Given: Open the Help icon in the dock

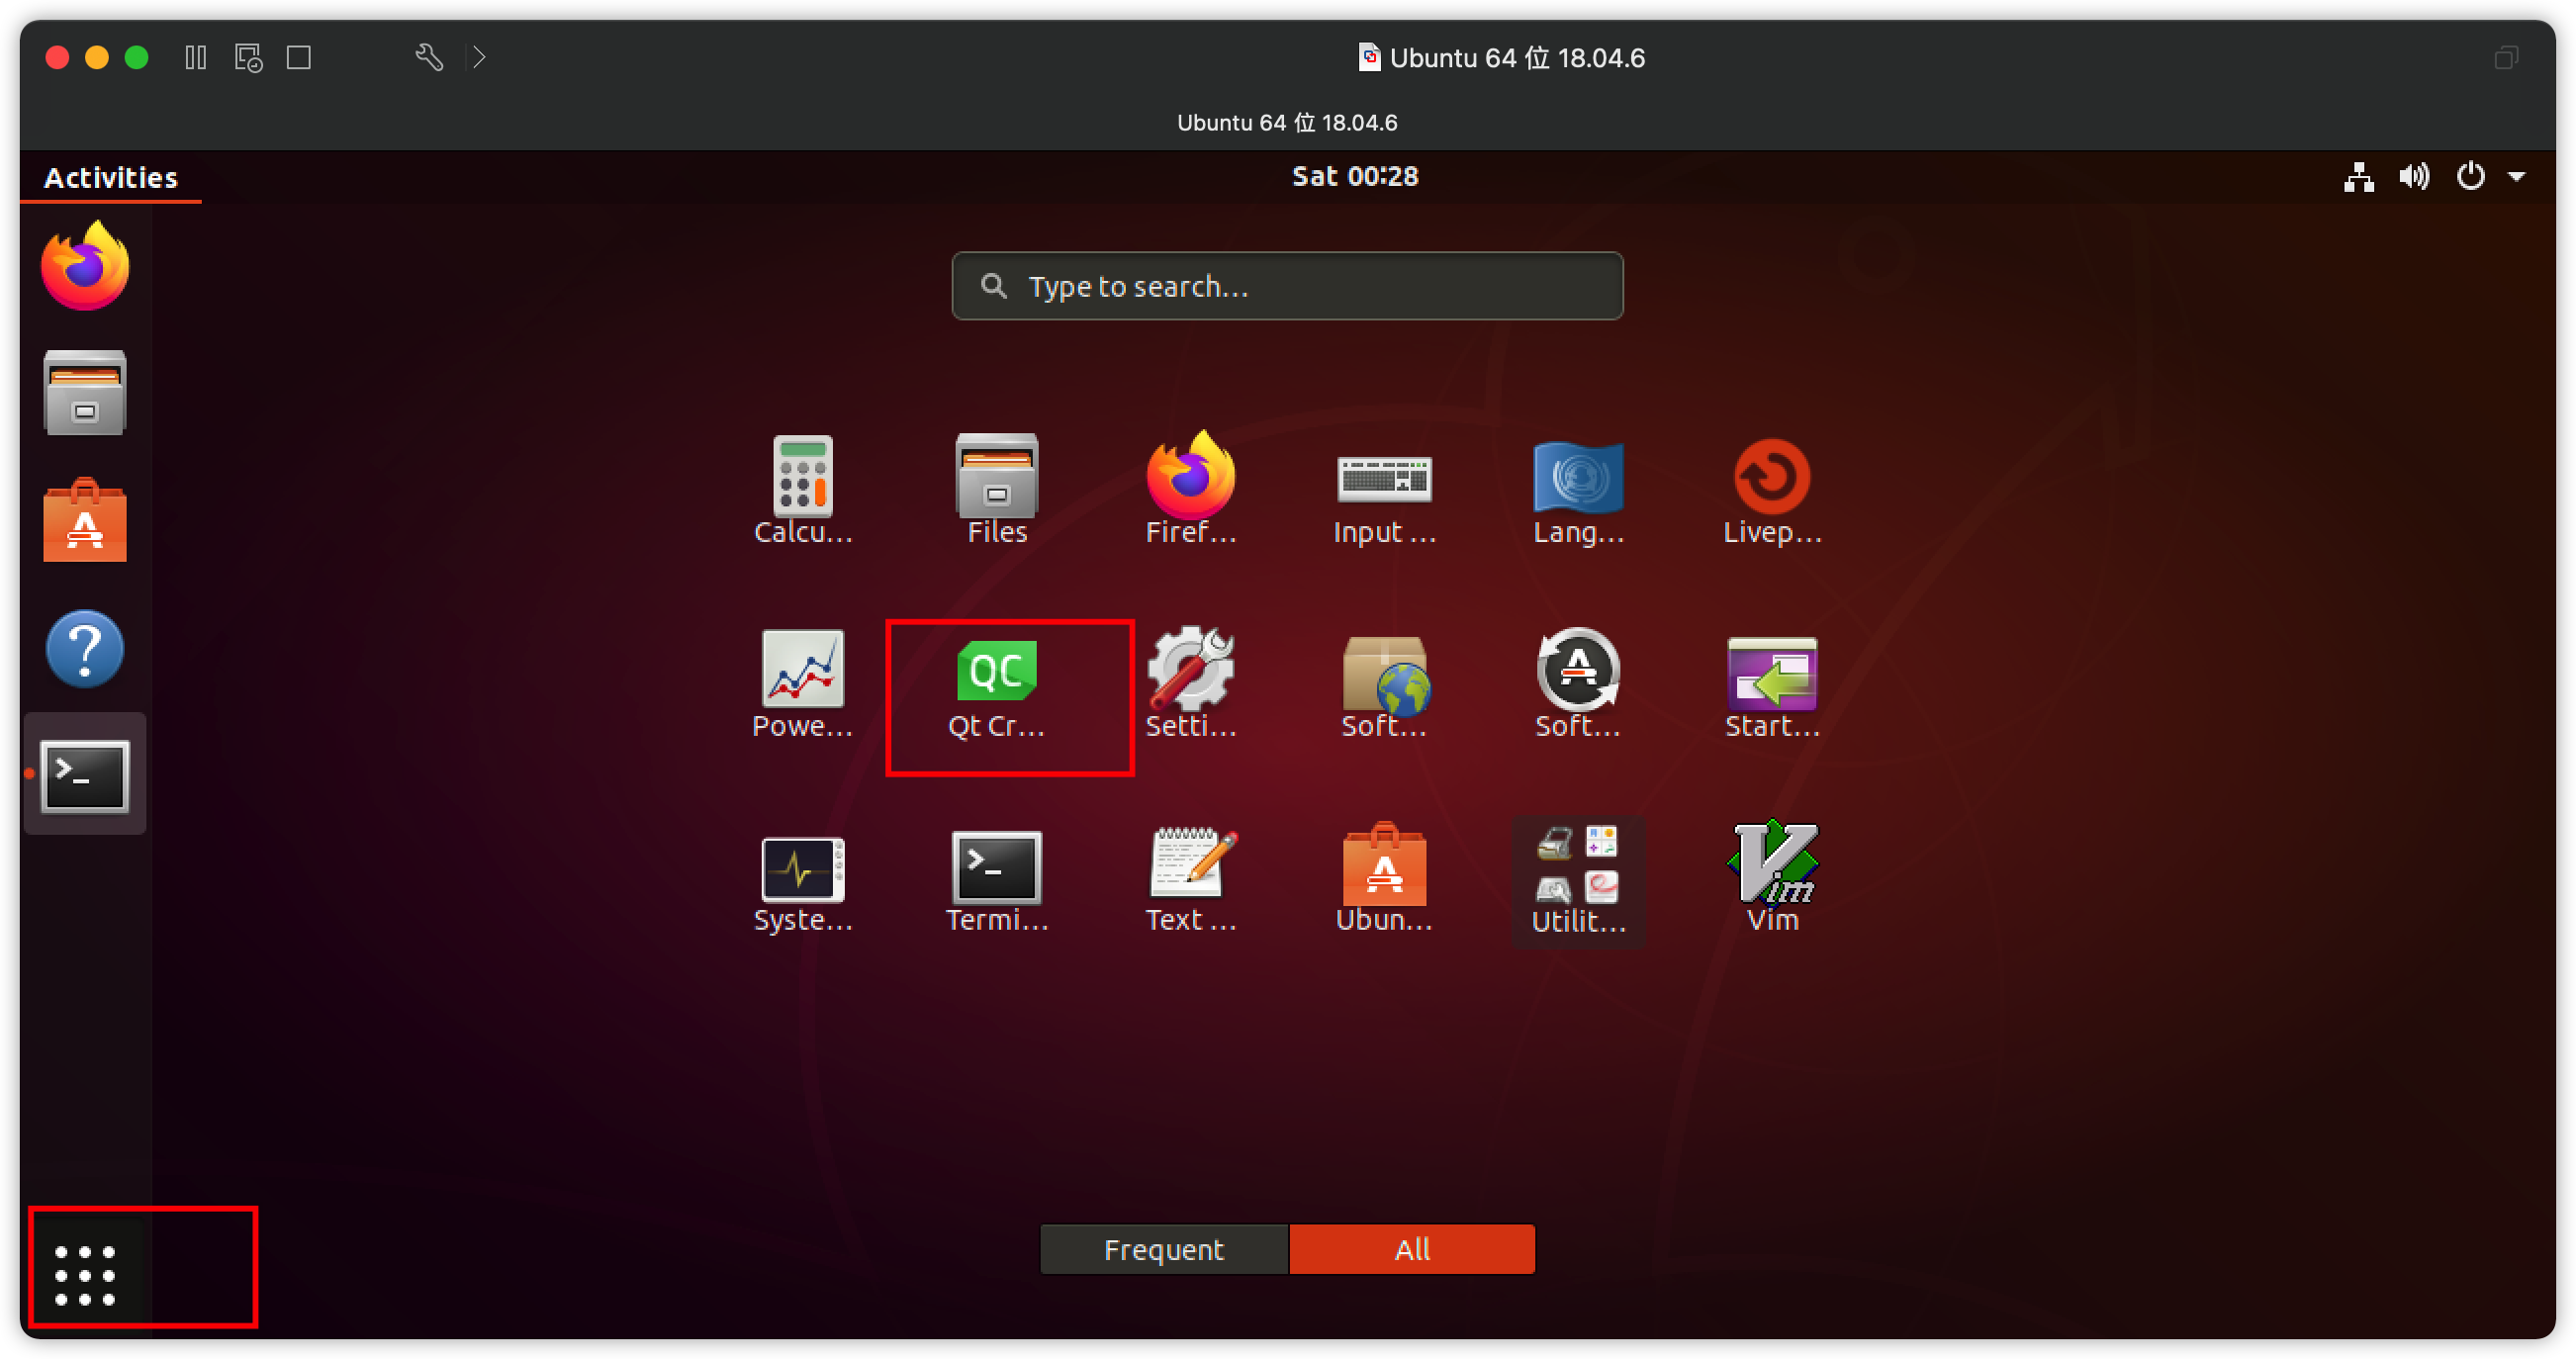Looking at the screenshot, I should point(85,649).
